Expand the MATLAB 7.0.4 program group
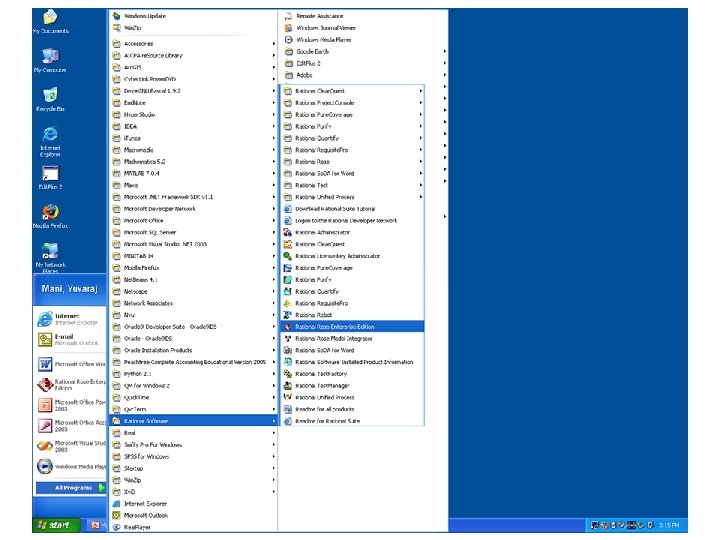 pyautogui.click(x=193, y=174)
